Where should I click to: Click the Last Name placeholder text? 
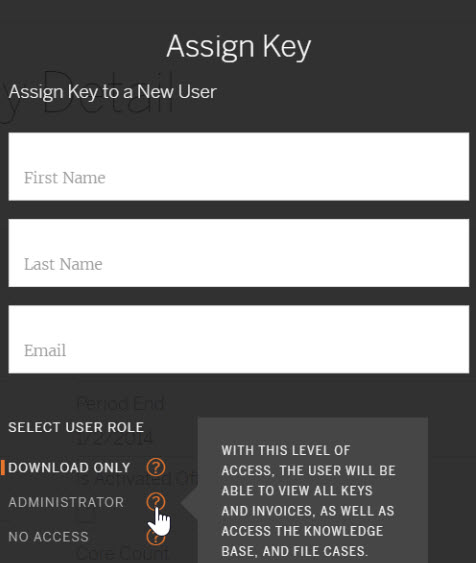tap(63, 264)
